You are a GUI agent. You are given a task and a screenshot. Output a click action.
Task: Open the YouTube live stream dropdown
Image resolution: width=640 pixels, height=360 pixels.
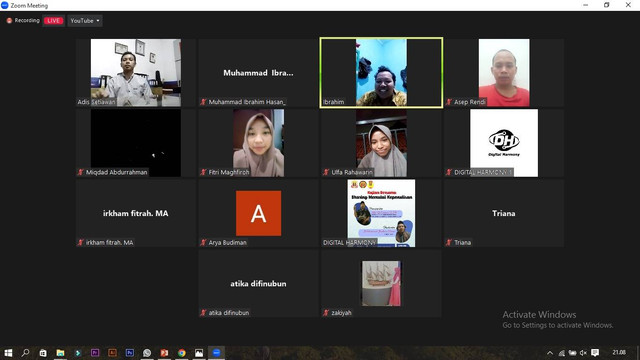click(85, 20)
